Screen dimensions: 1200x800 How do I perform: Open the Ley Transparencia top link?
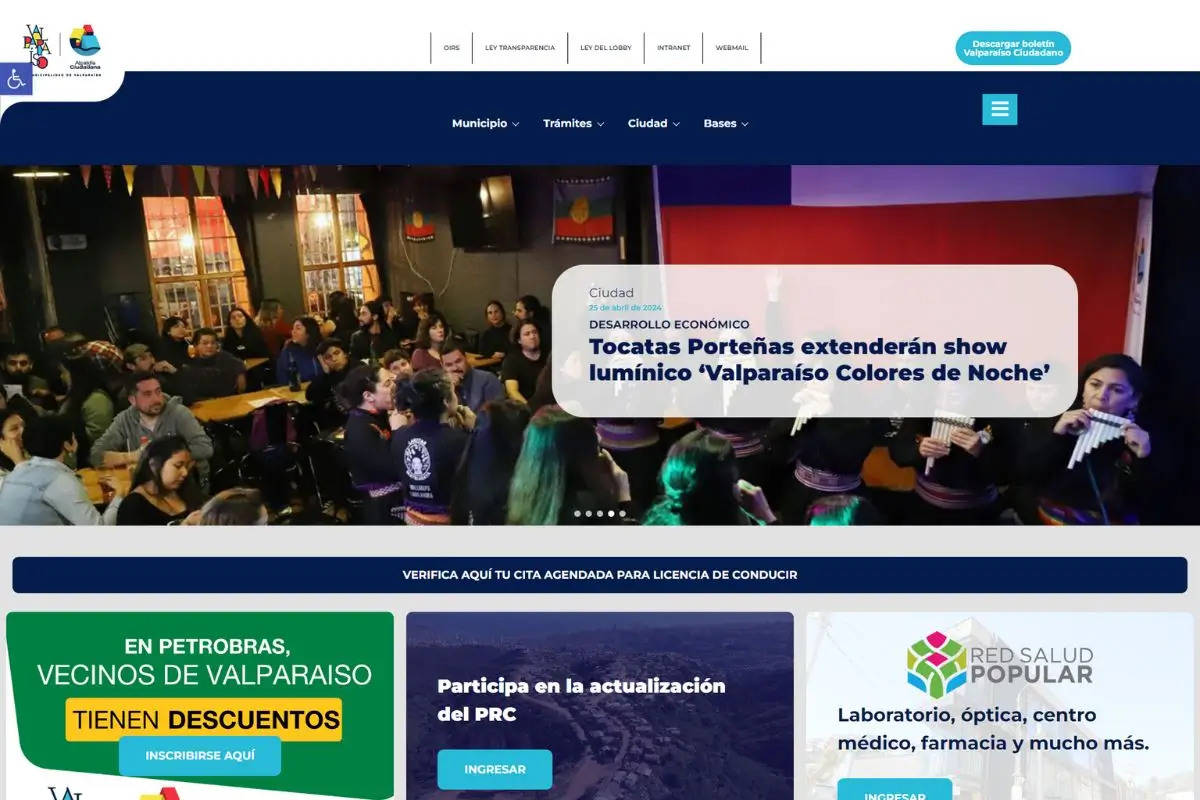520,48
